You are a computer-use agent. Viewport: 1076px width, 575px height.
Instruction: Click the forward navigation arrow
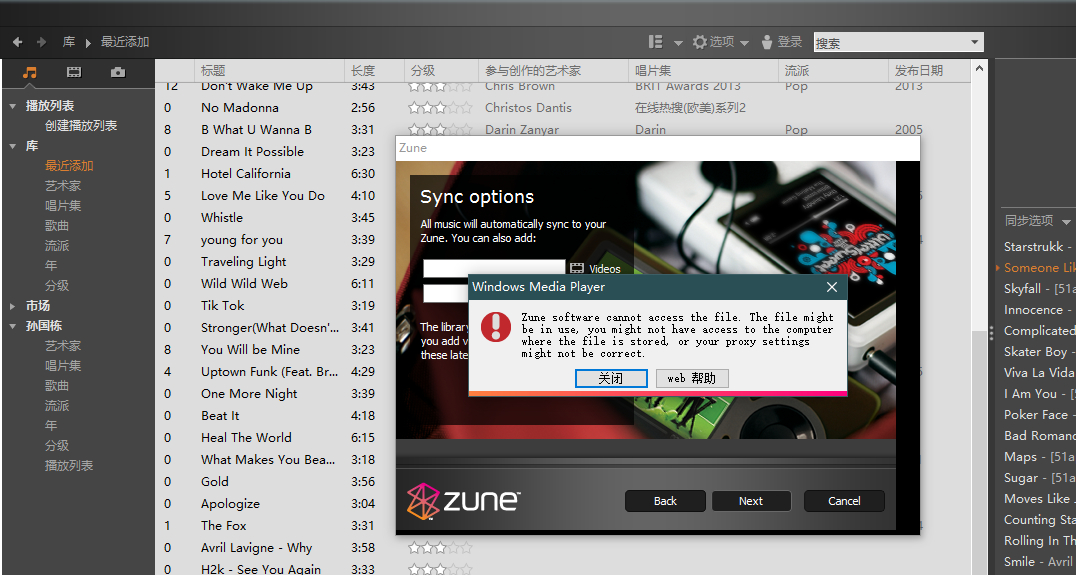click(x=41, y=43)
